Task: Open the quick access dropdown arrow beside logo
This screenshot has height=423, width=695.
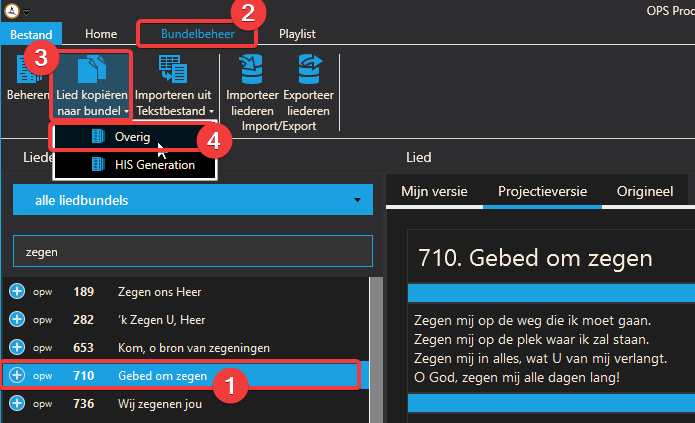Action: coord(27,12)
